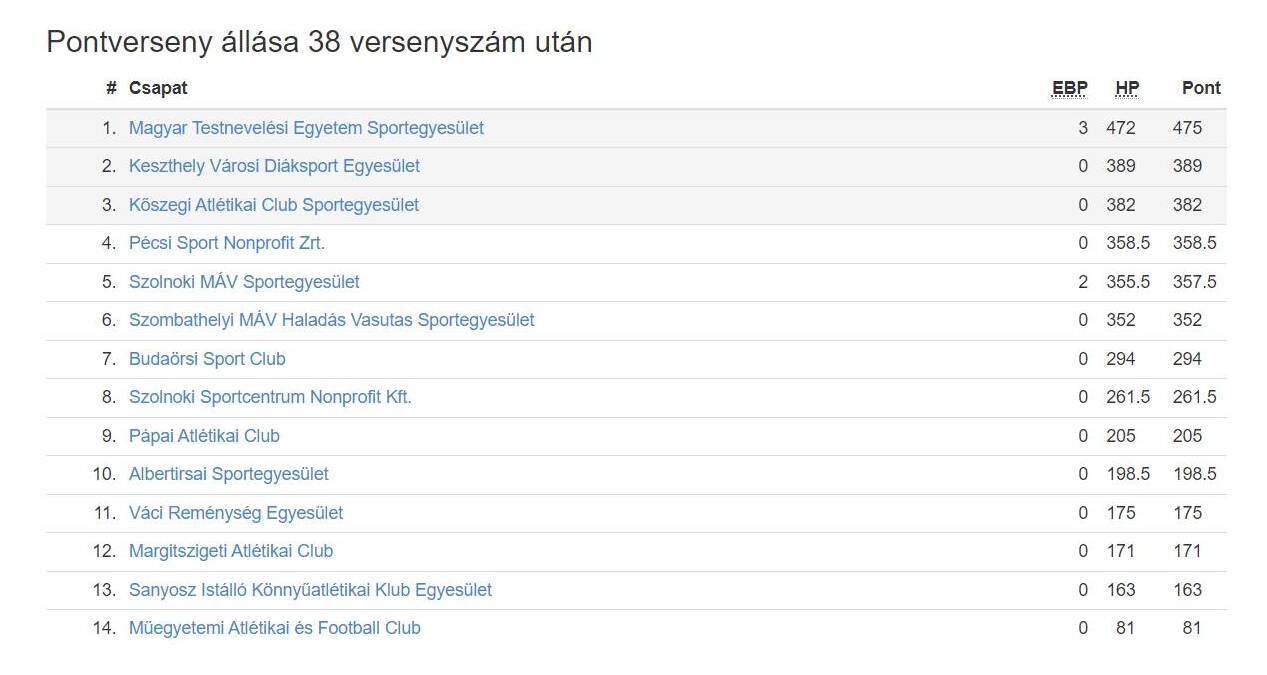Select Váci Reménység Egyesület link
Viewport: 1267px width, 675px height.
coord(236,513)
